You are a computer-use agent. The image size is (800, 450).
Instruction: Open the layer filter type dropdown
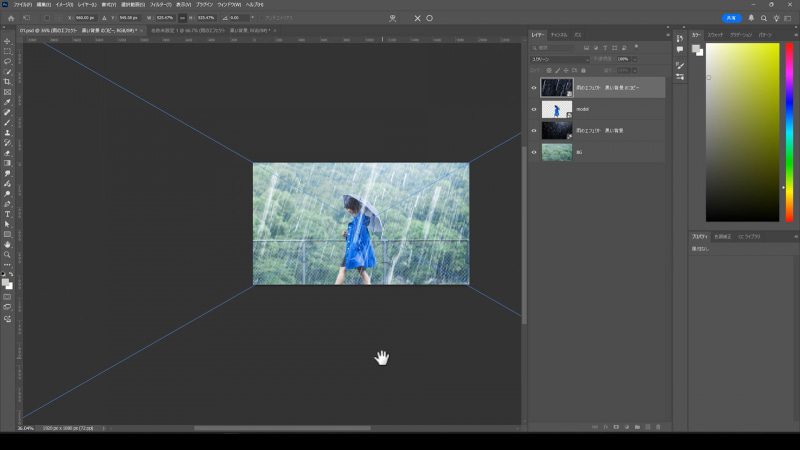click(x=553, y=47)
